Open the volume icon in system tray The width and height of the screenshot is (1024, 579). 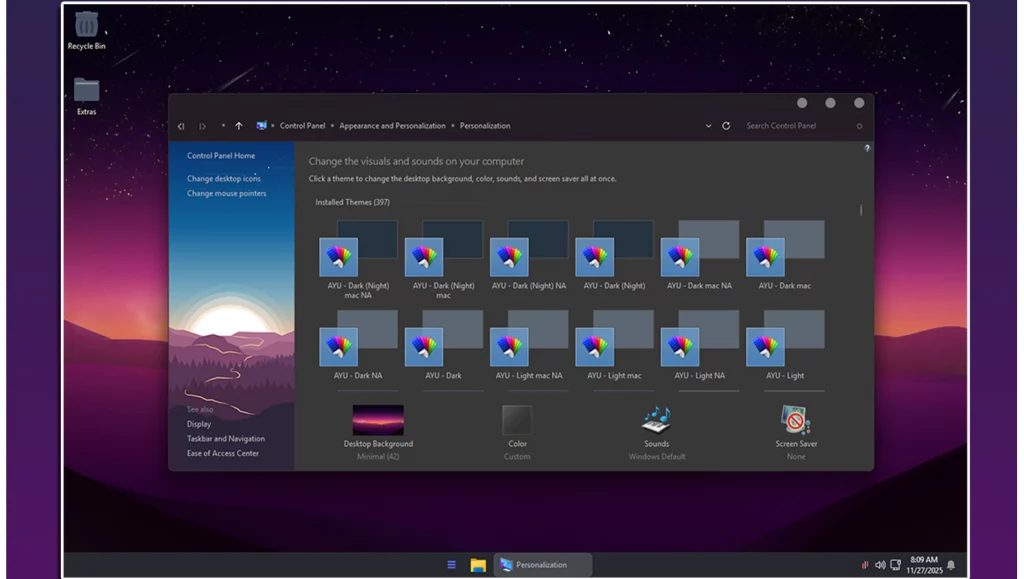tap(880, 565)
